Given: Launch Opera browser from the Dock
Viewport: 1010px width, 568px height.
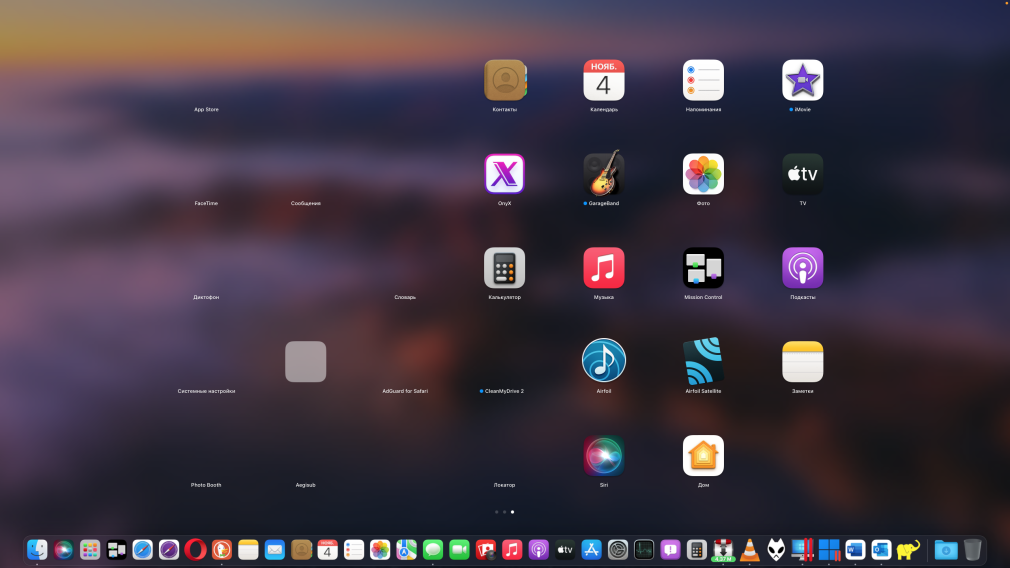Looking at the screenshot, I should 195,549.
